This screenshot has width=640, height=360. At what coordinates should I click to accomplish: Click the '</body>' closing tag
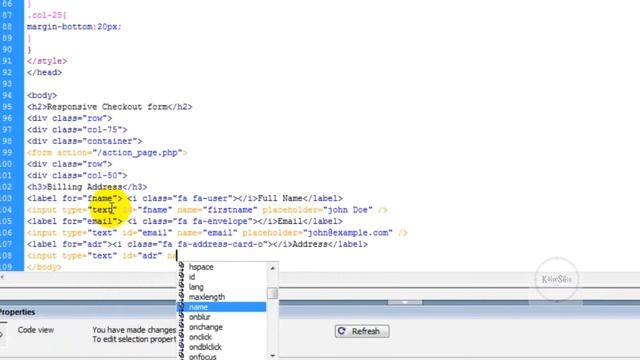pos(44,267)
